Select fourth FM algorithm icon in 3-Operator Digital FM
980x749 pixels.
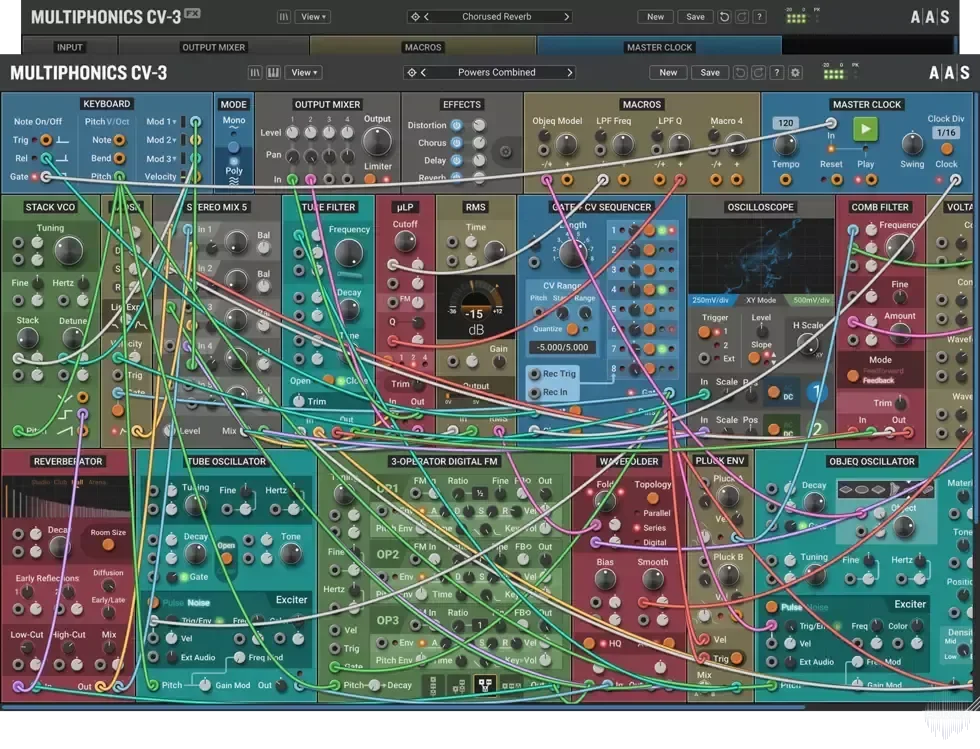511,685
